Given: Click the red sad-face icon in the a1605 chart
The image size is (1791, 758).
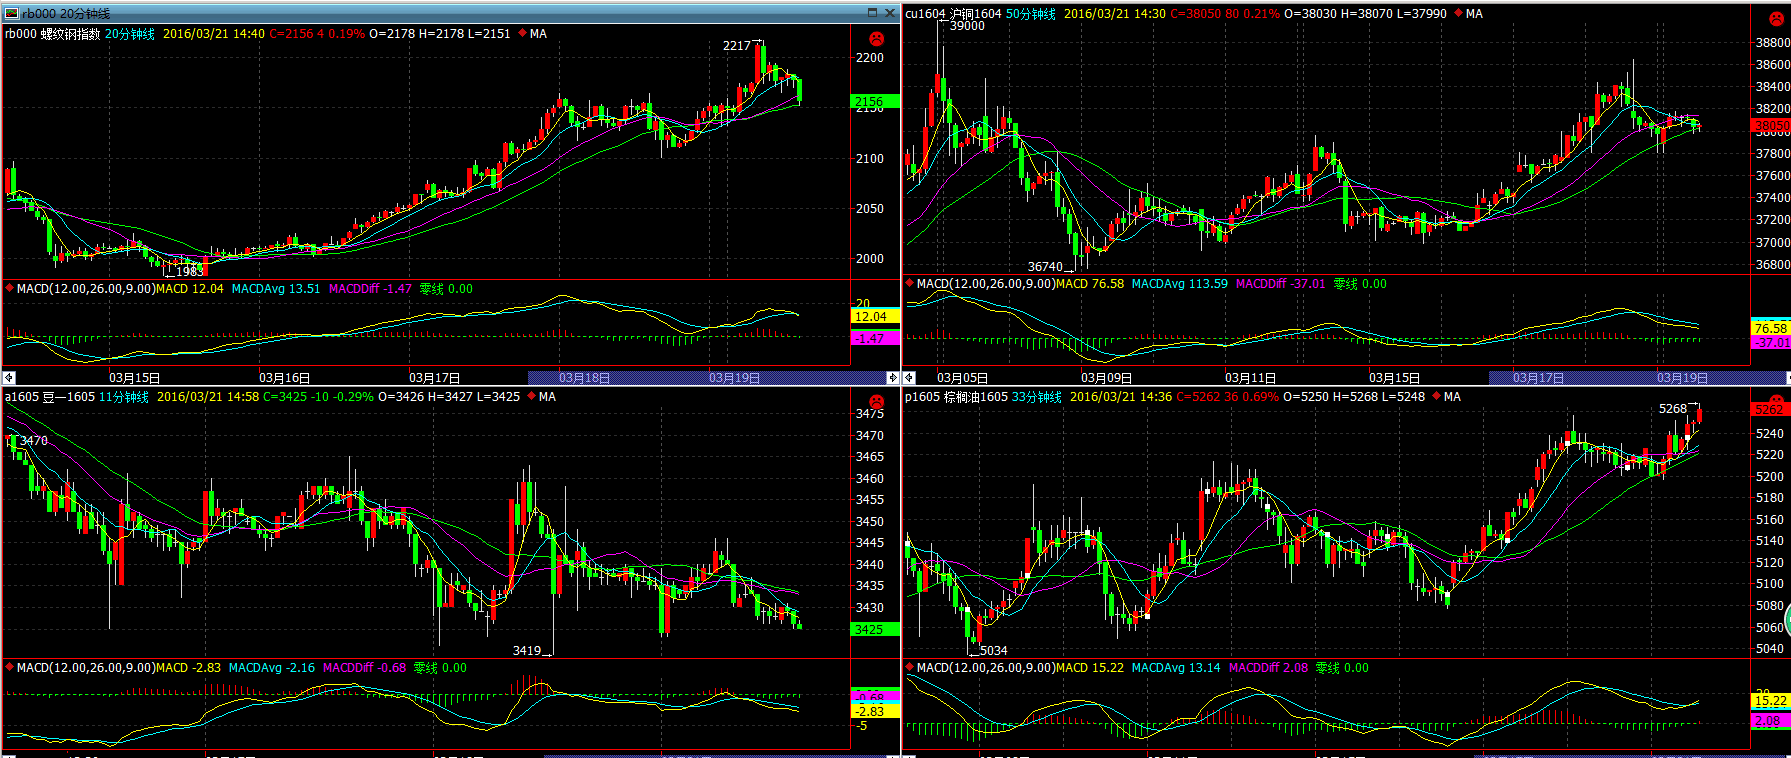Looking at the screenshot, I should click(x=876, y=402).
